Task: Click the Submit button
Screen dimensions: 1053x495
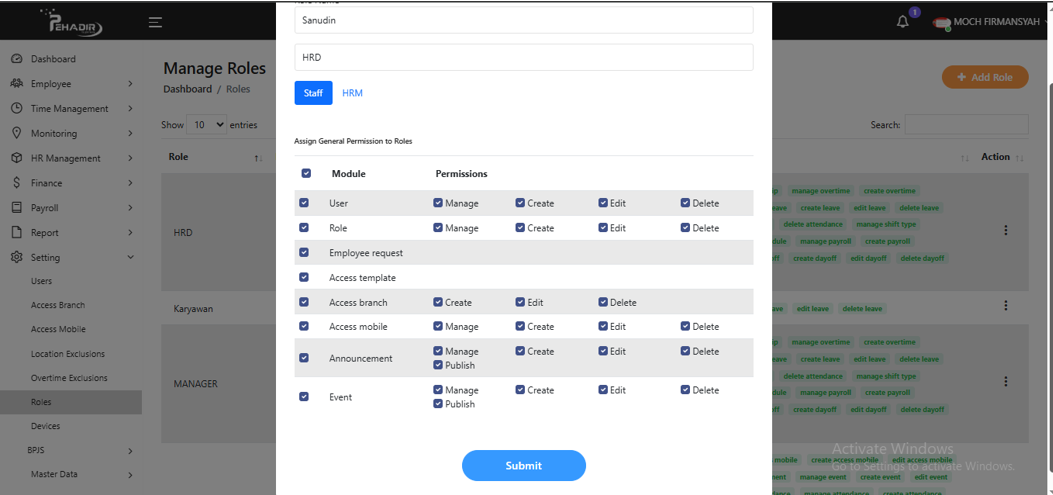Action: 523,465
